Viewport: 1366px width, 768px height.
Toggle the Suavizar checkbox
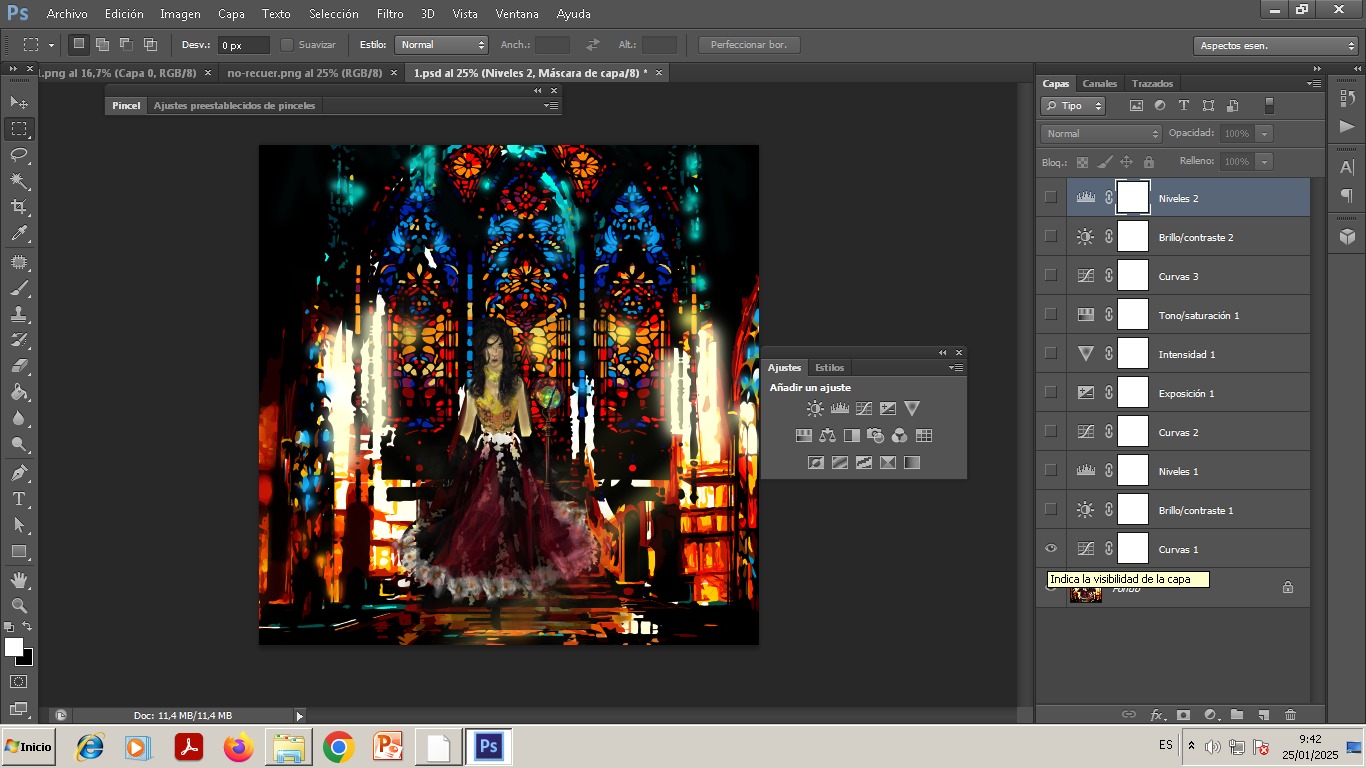(x=287, y=45)
